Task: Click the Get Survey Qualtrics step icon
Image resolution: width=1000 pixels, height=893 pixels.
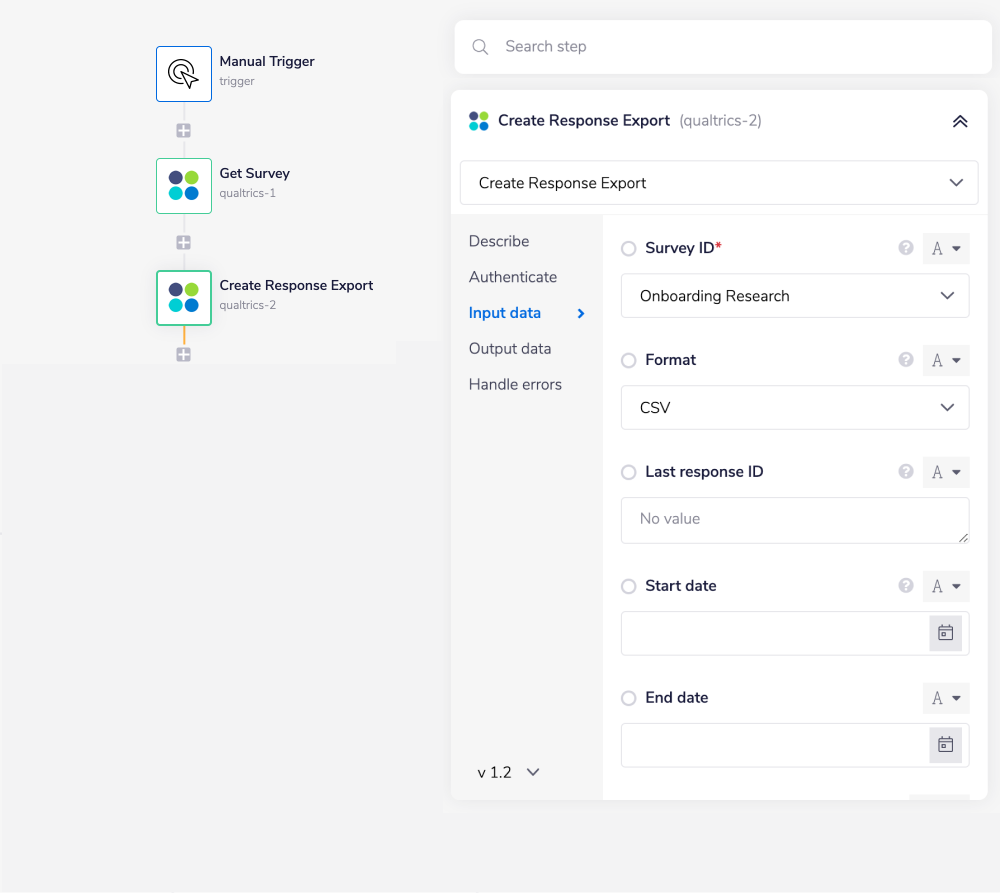Action: tap(183, 186)
